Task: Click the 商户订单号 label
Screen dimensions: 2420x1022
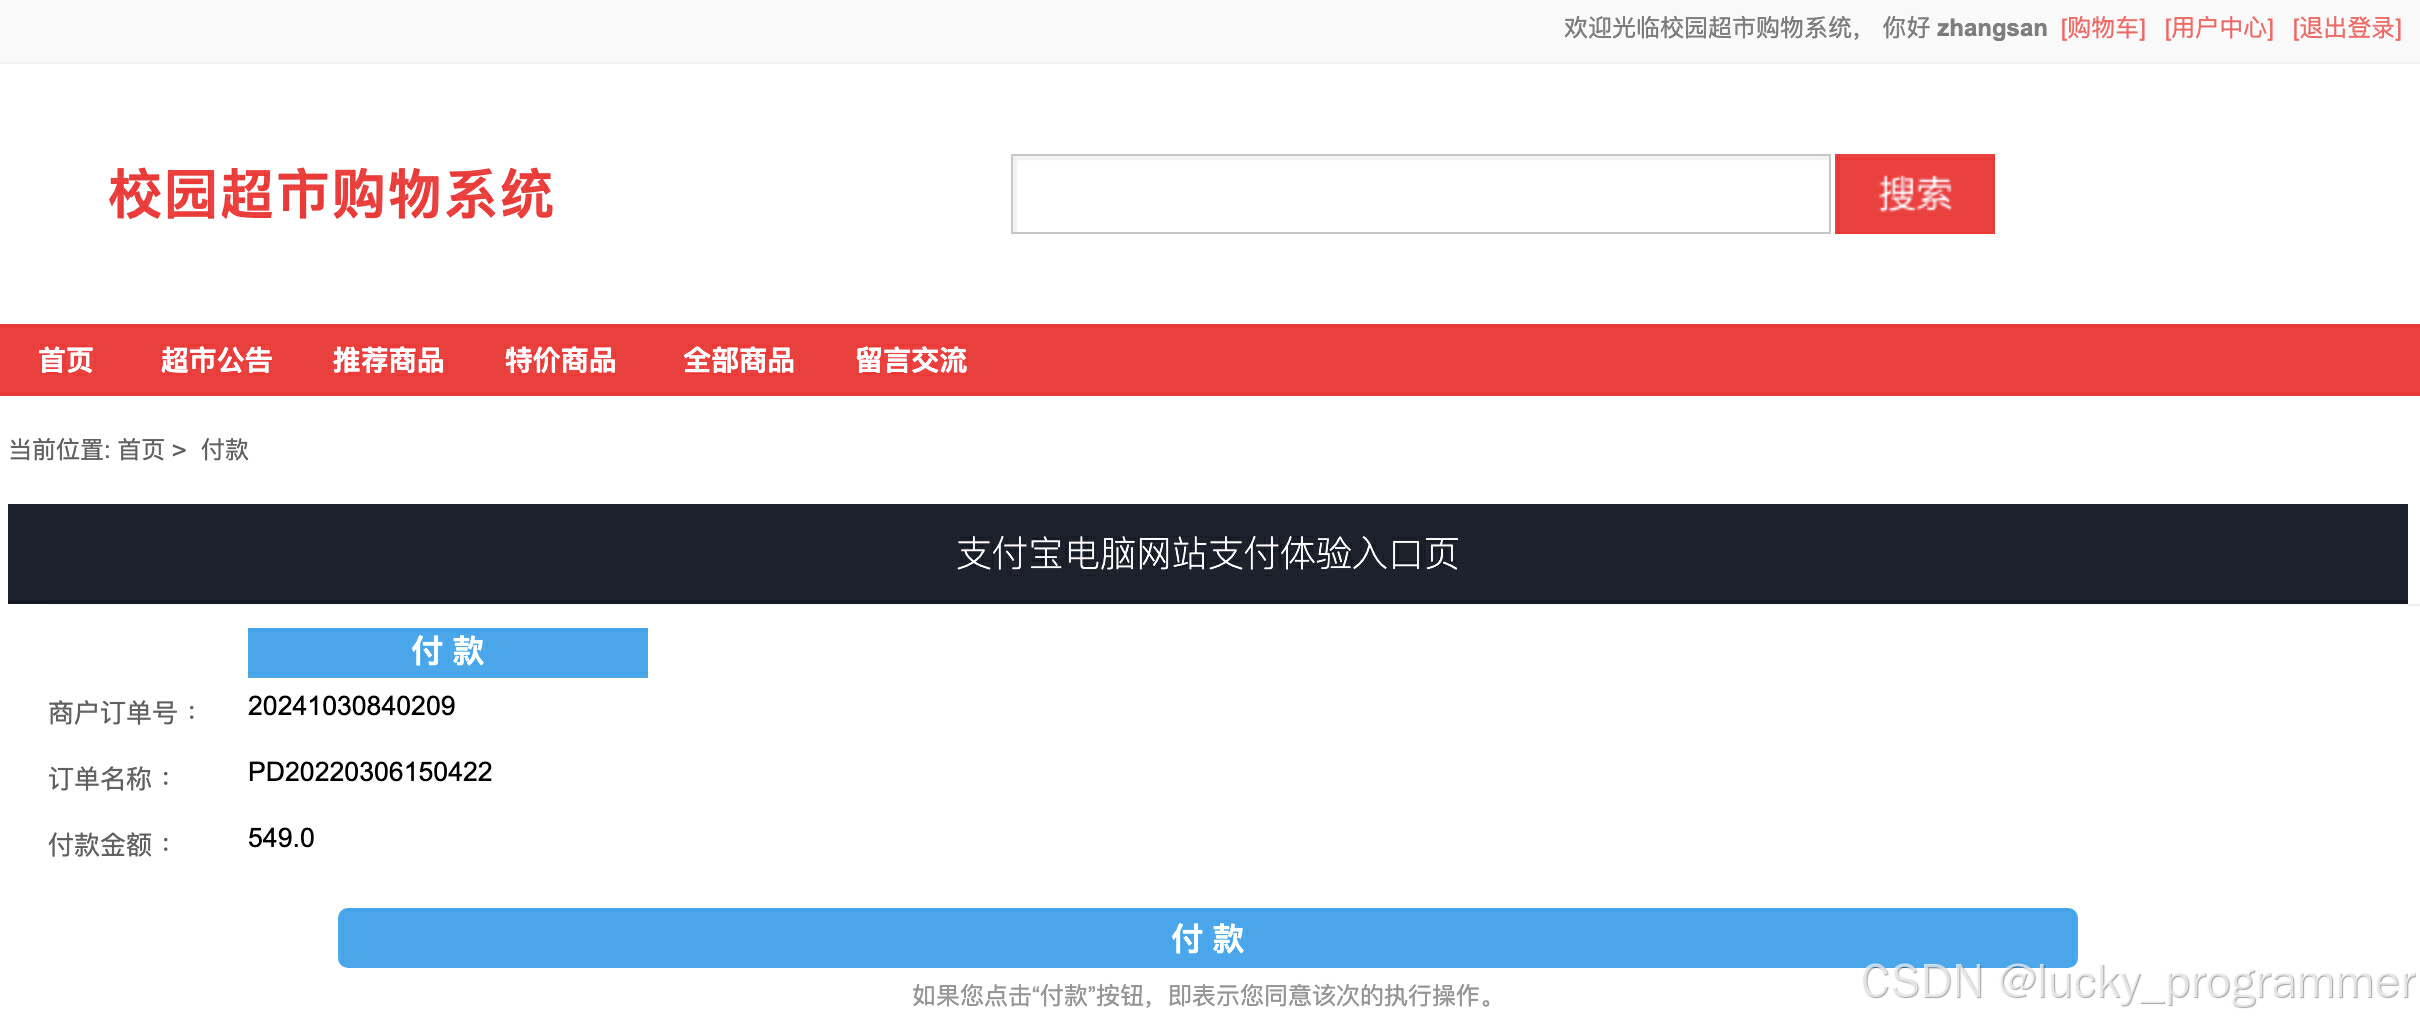Action: [x=123, y=713]
